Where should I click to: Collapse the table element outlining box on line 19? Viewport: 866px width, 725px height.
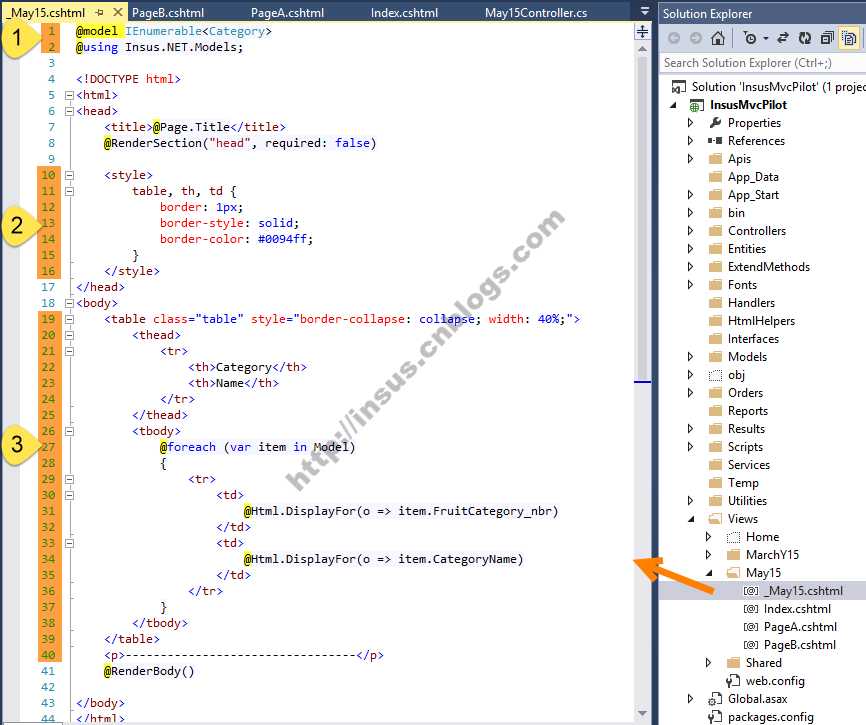[69, 320]
